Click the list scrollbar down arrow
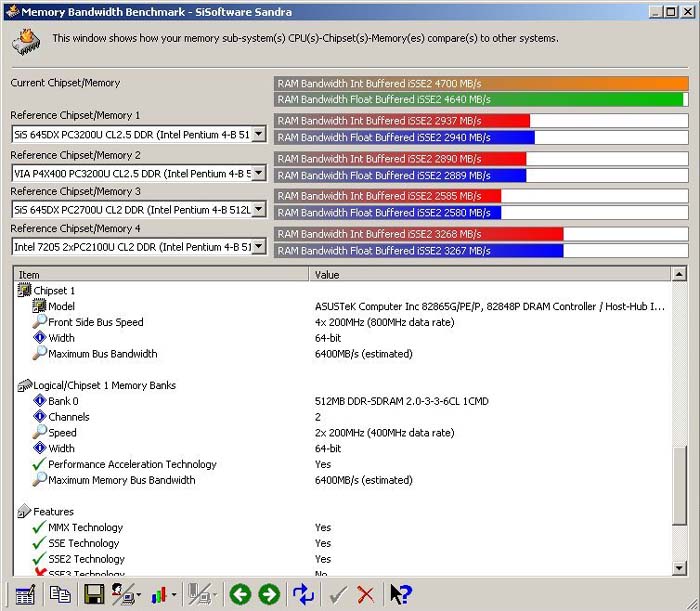Screen dimensions: 700x611 (680, 568)
